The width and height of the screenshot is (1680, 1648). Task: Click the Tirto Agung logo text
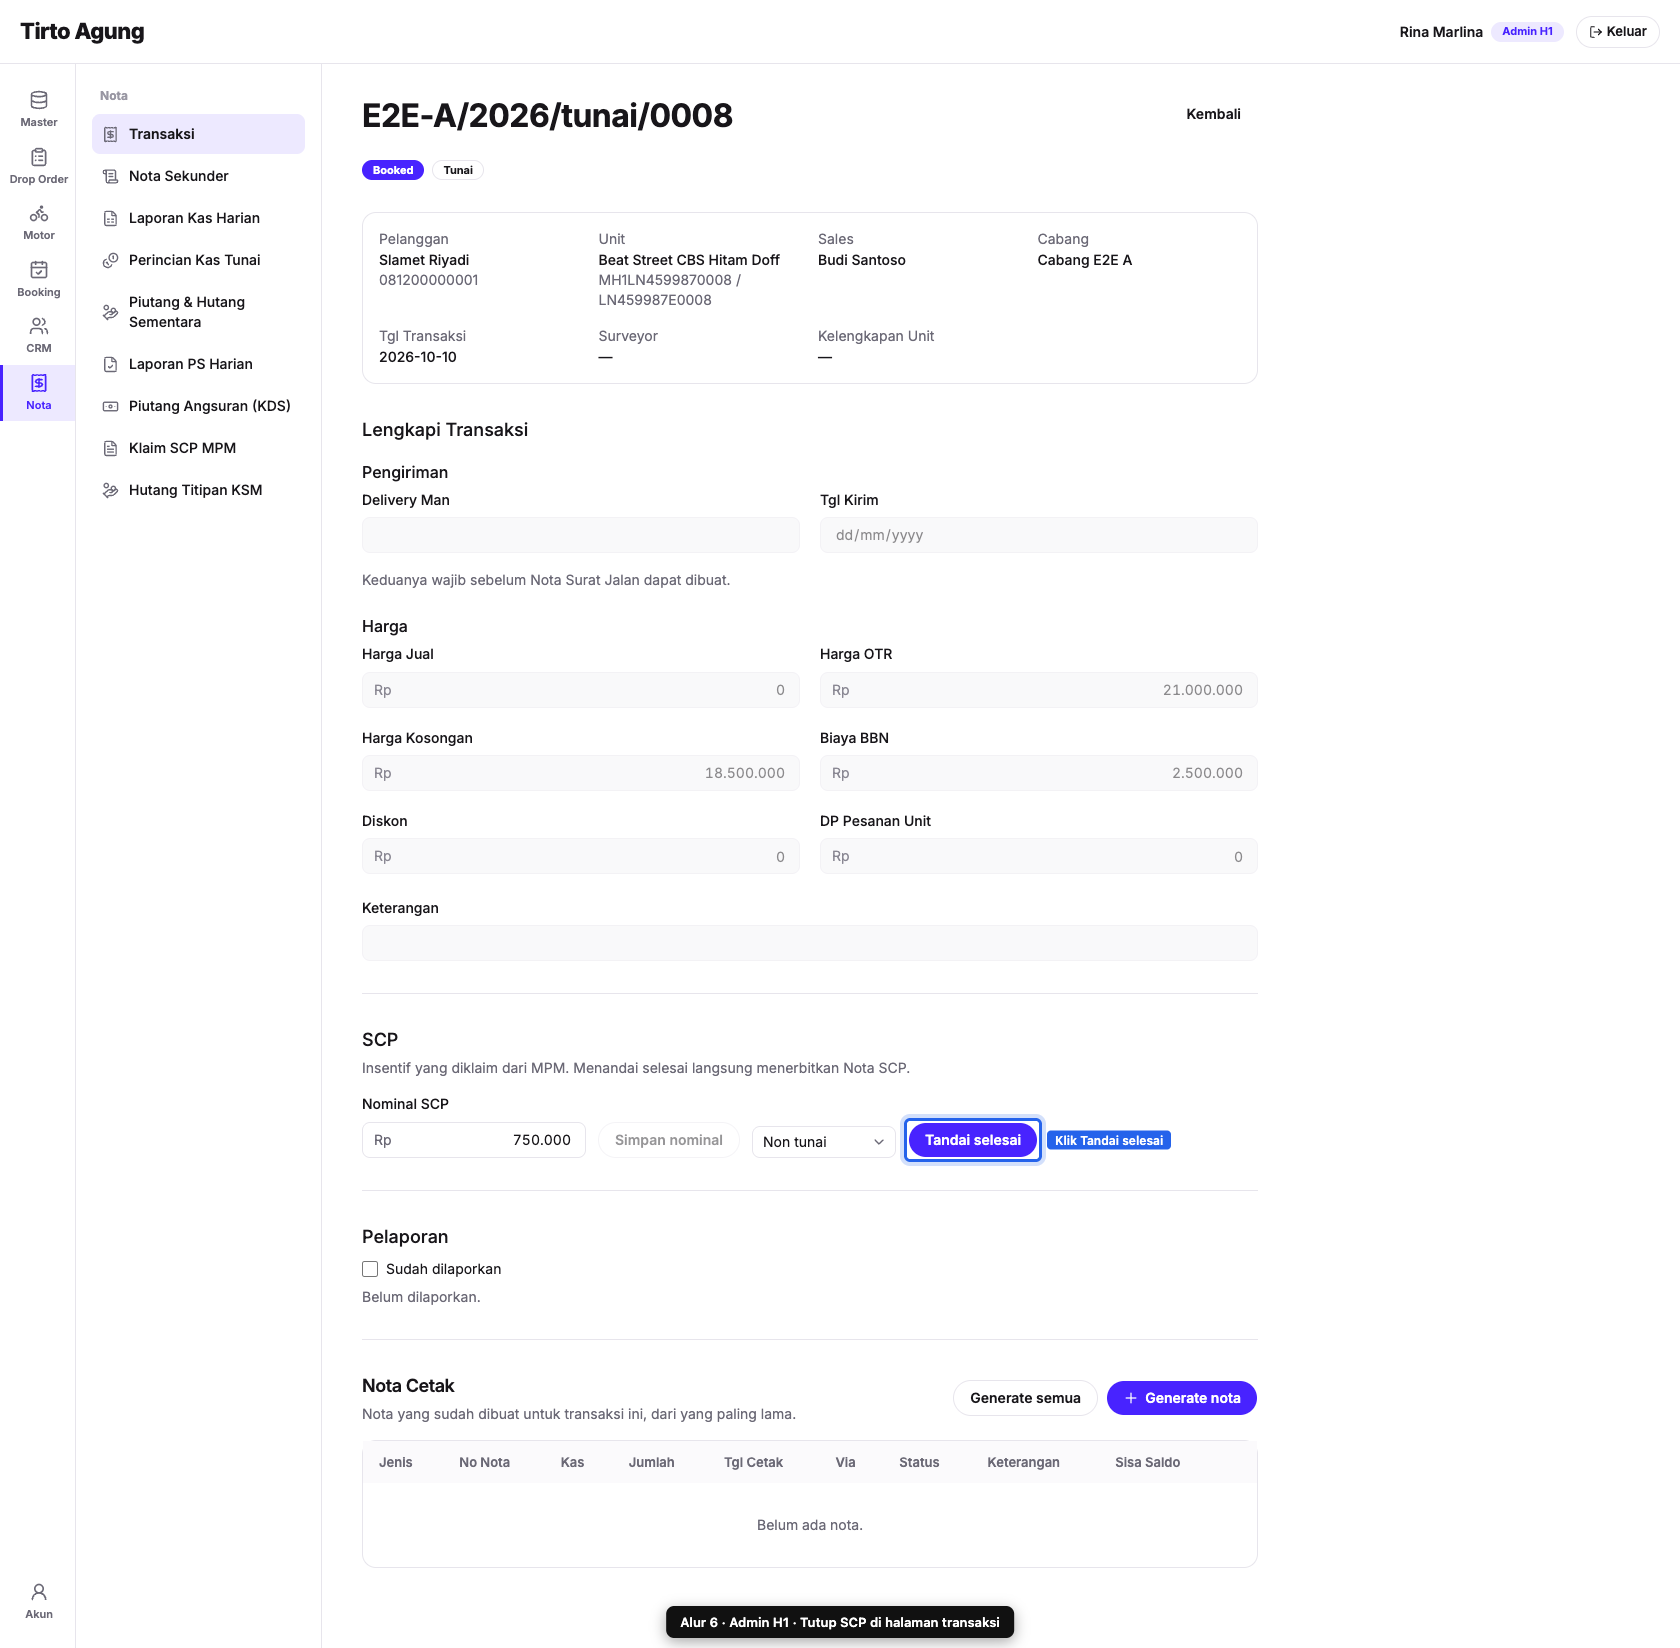pos(82,32)
